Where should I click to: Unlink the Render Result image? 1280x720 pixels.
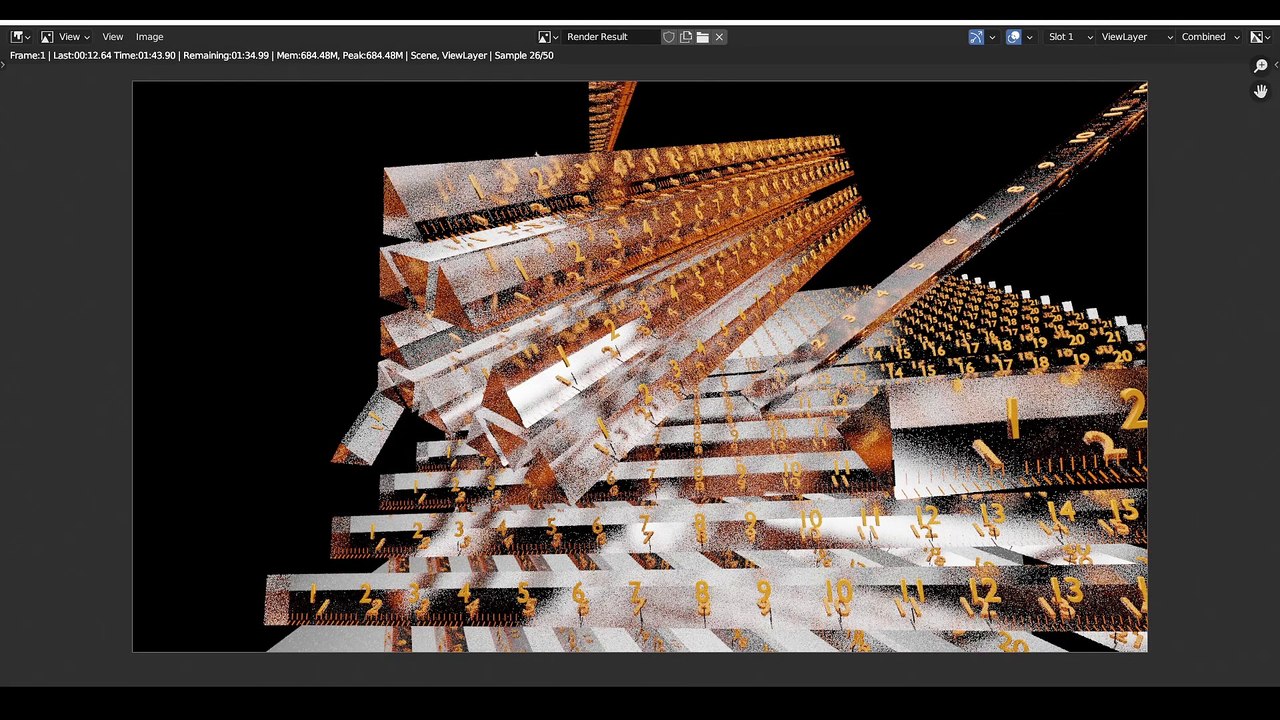click(719, 37)
